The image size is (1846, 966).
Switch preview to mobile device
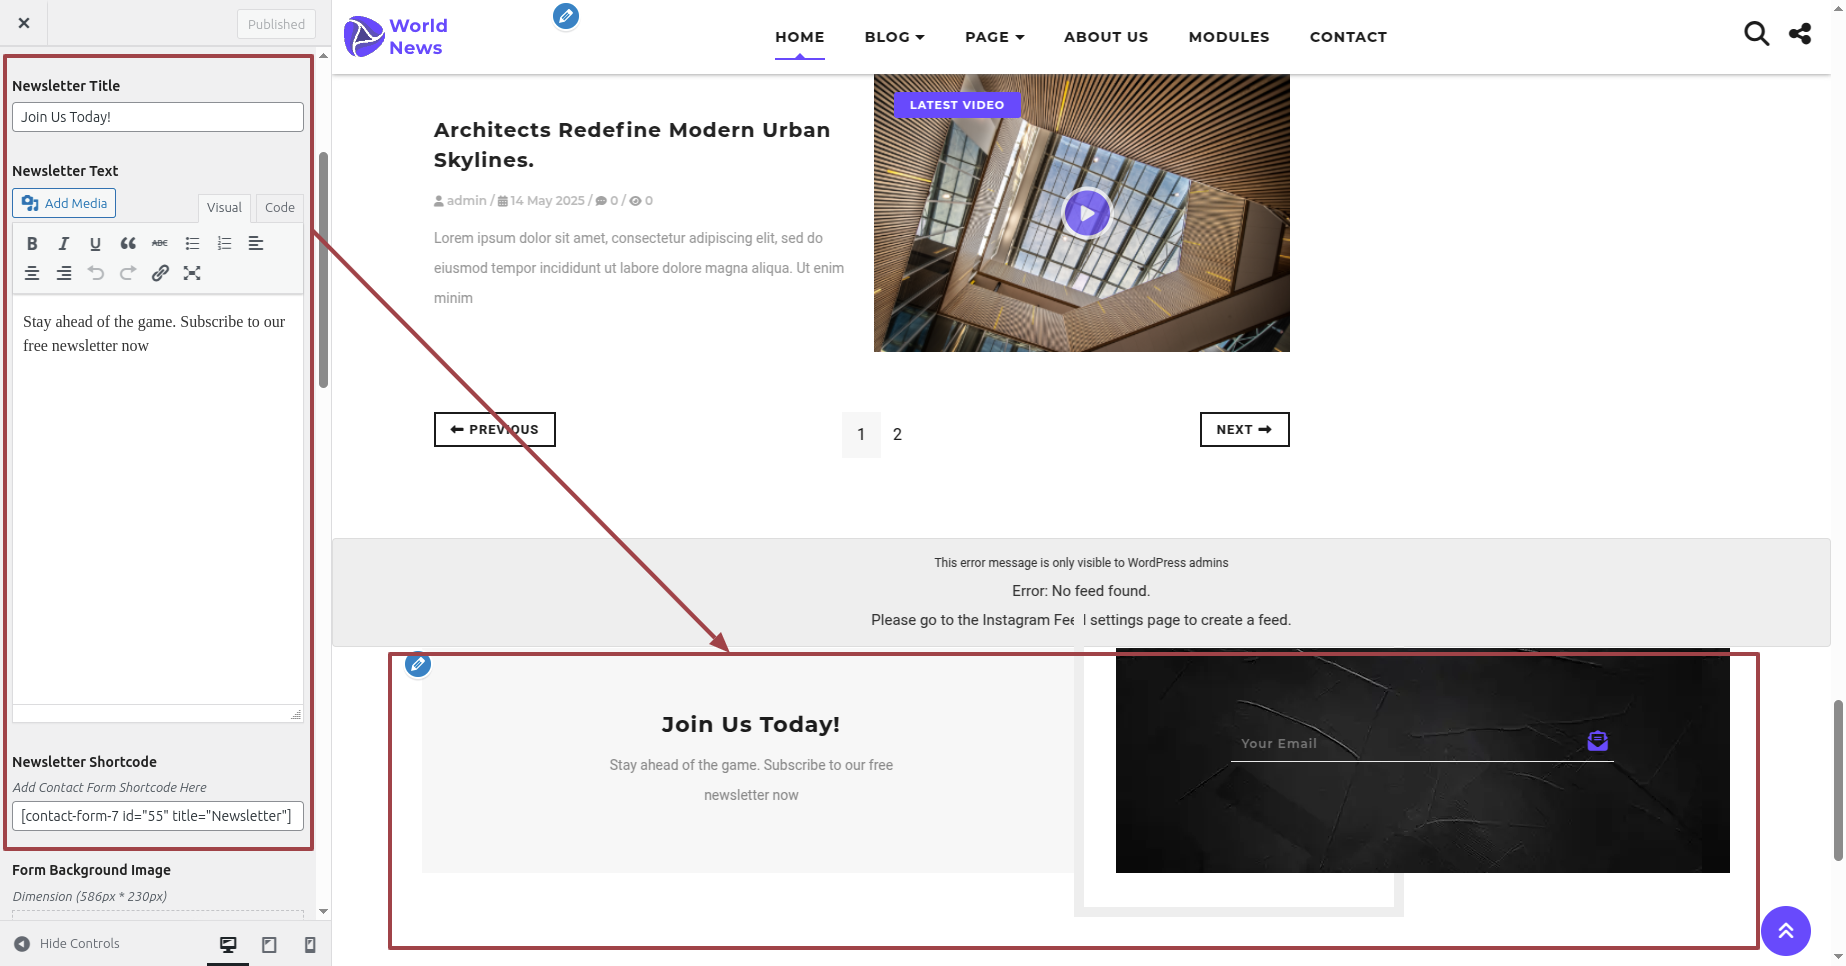pos(310,944)
